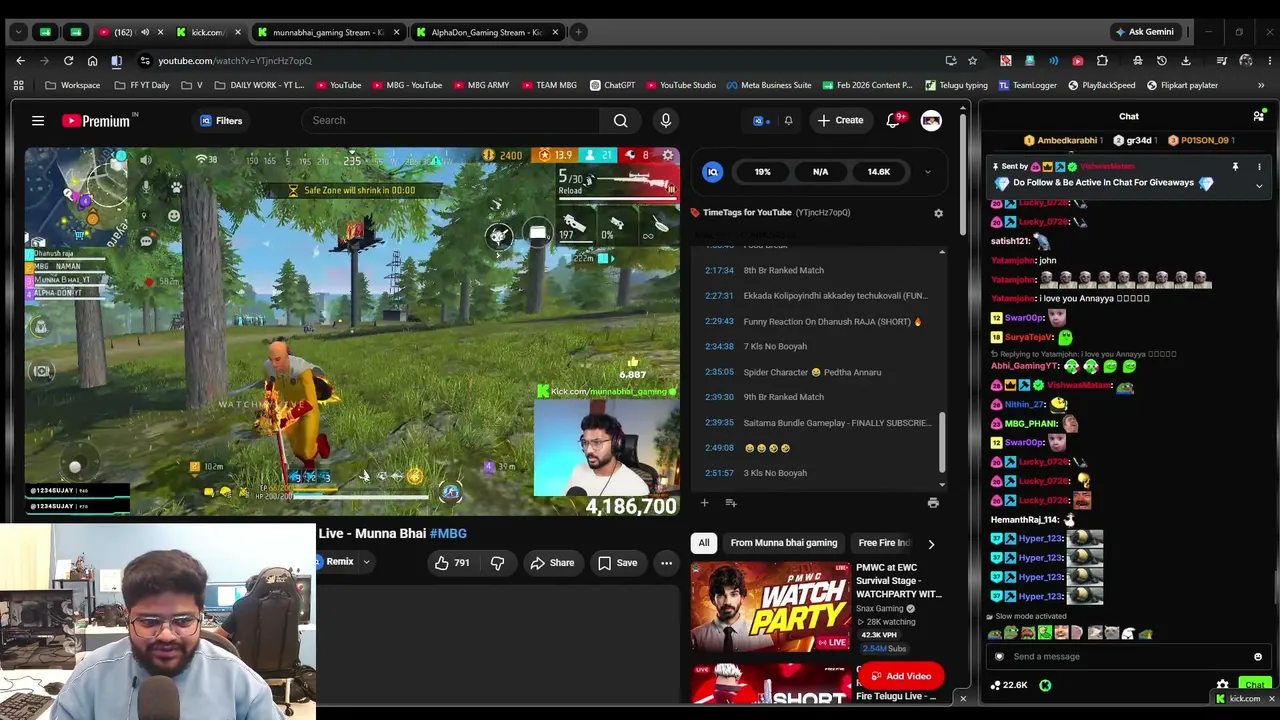Image resolution: width=1280 pixels, height=720 pixels.
Task: Switch to munnabhai_gaming Stream tab
Action: click(x=328, y=33)
